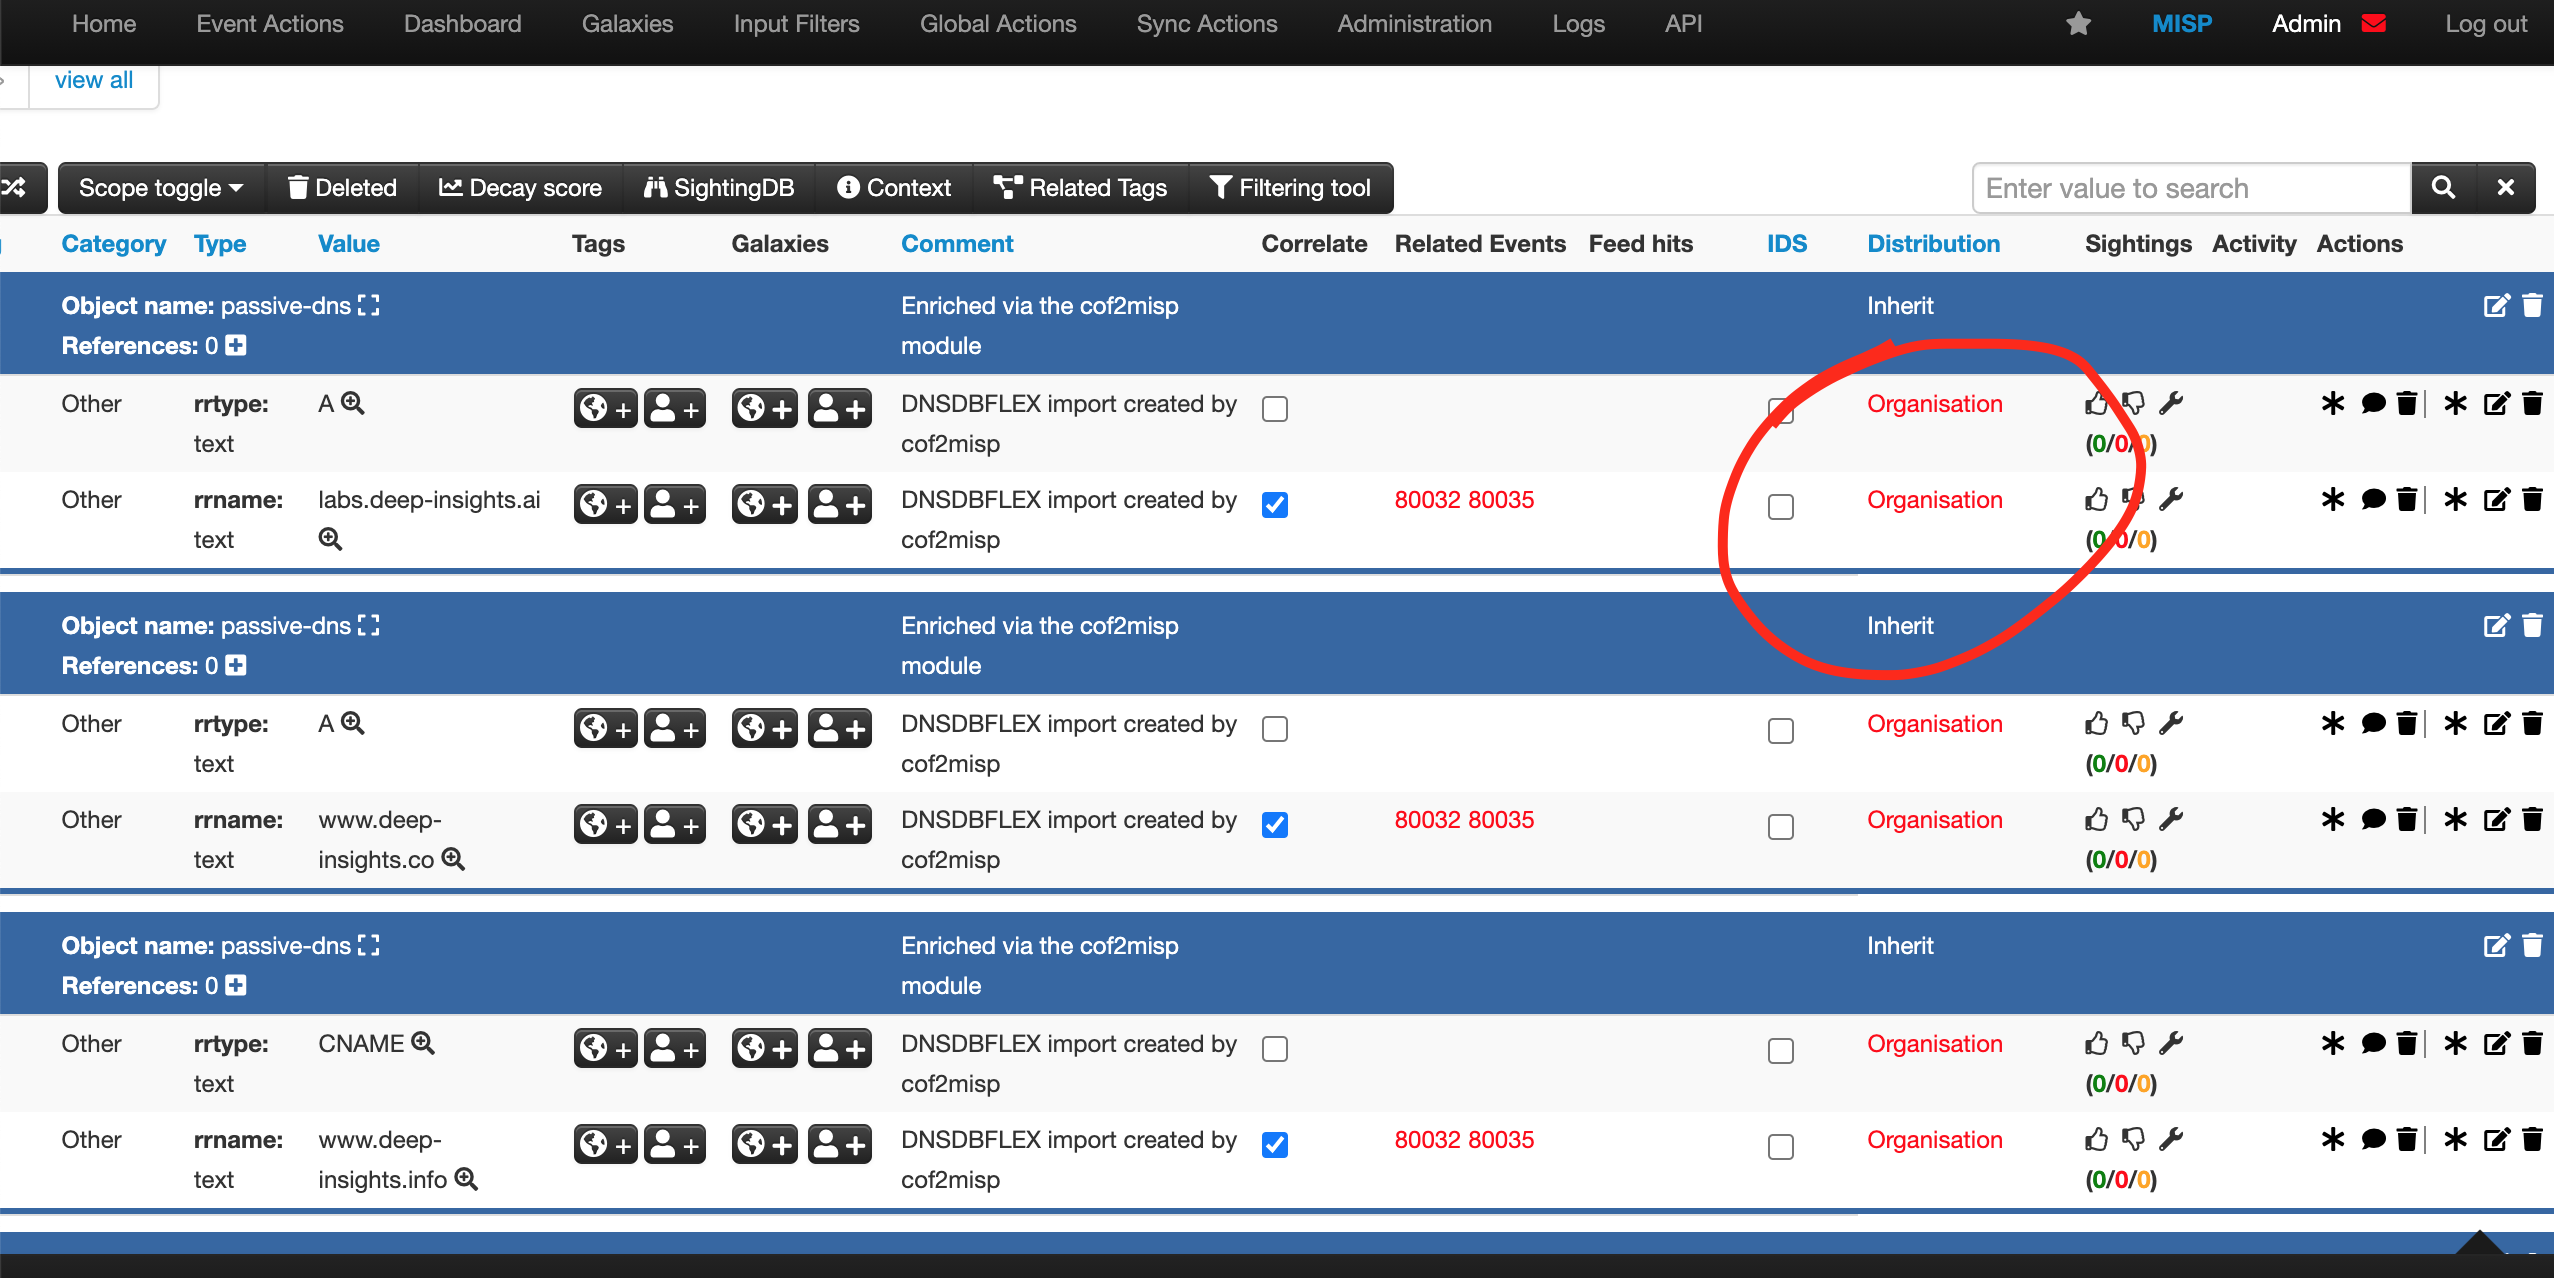Edit the first passive-dns object
This screenshot has width=2554, height=1278.
coord(2496,306)
